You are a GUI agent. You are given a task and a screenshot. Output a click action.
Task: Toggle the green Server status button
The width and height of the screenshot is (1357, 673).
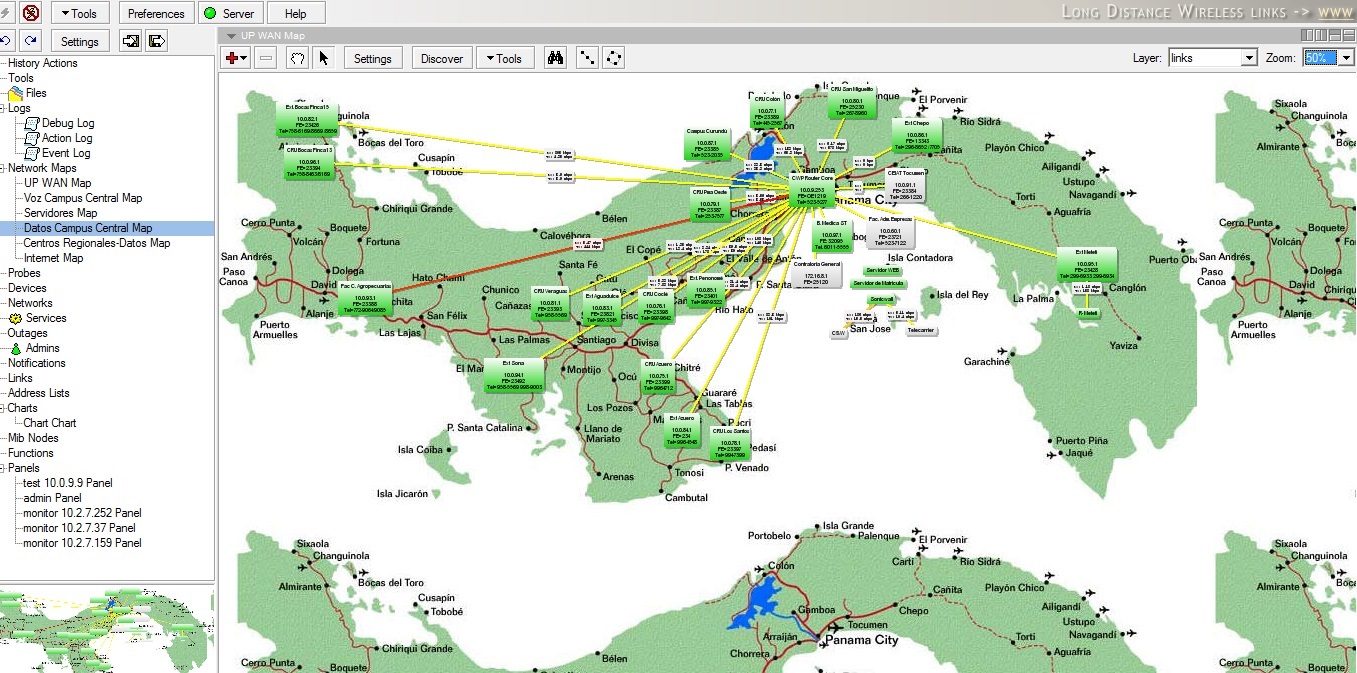tap(229, 13)
